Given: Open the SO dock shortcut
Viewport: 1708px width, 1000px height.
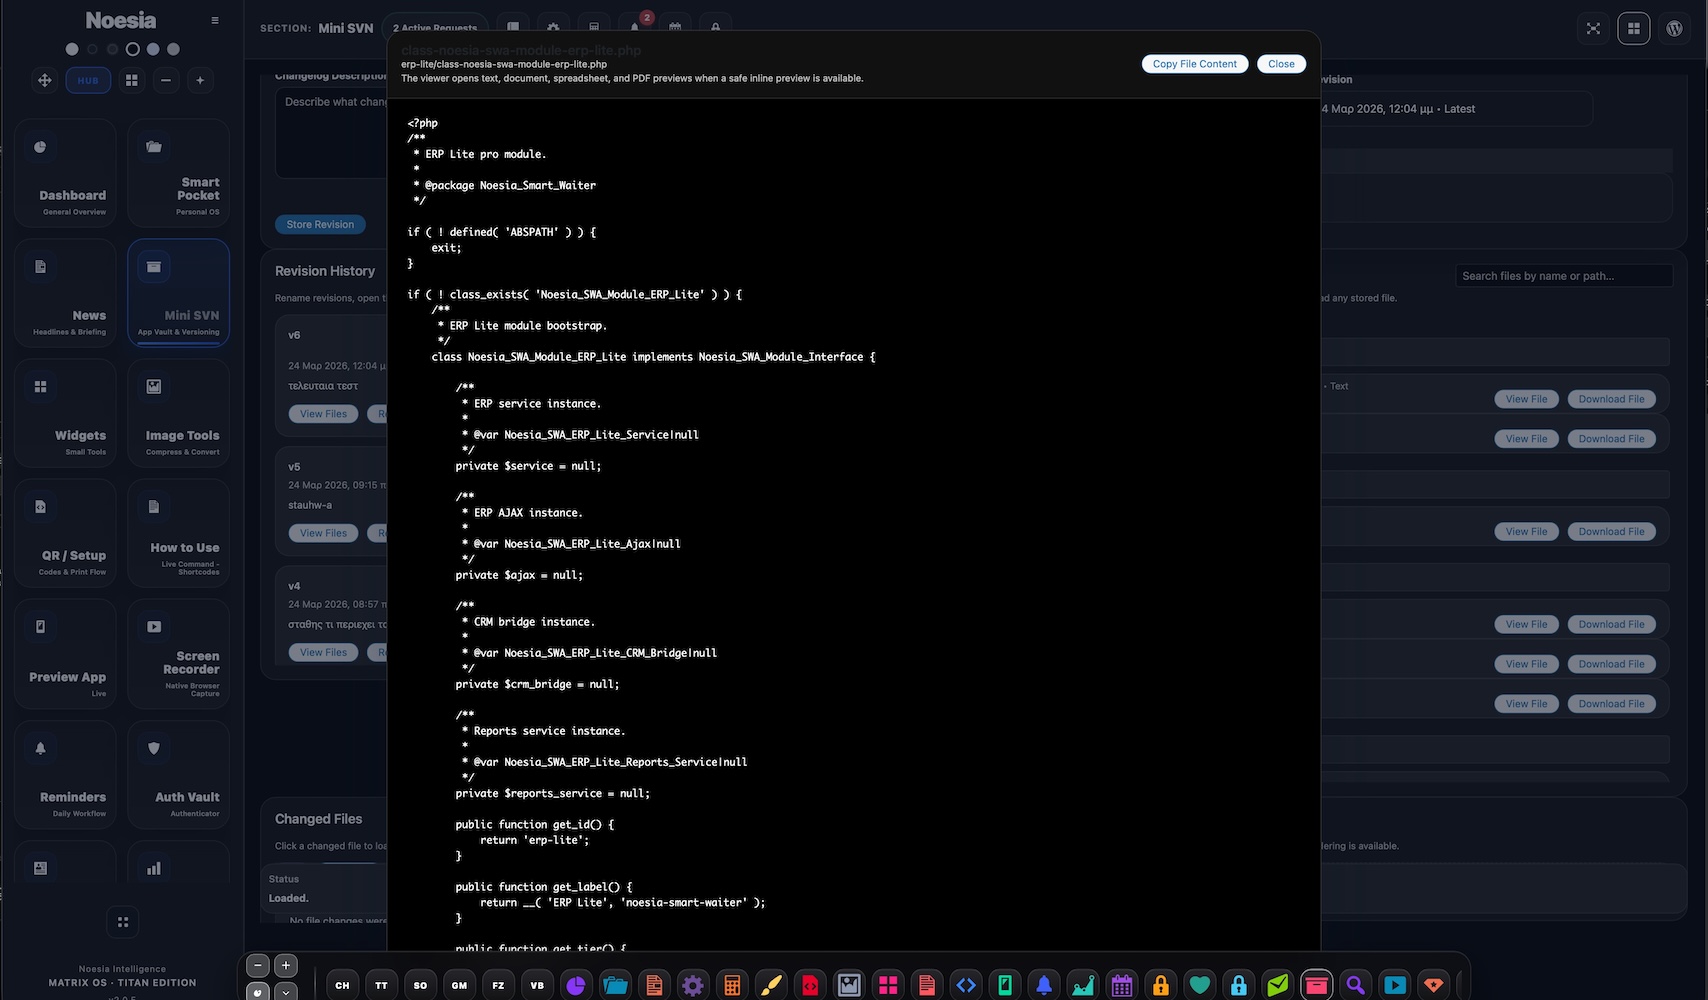Looking at the screenshot, I should (x=420, y=985).
